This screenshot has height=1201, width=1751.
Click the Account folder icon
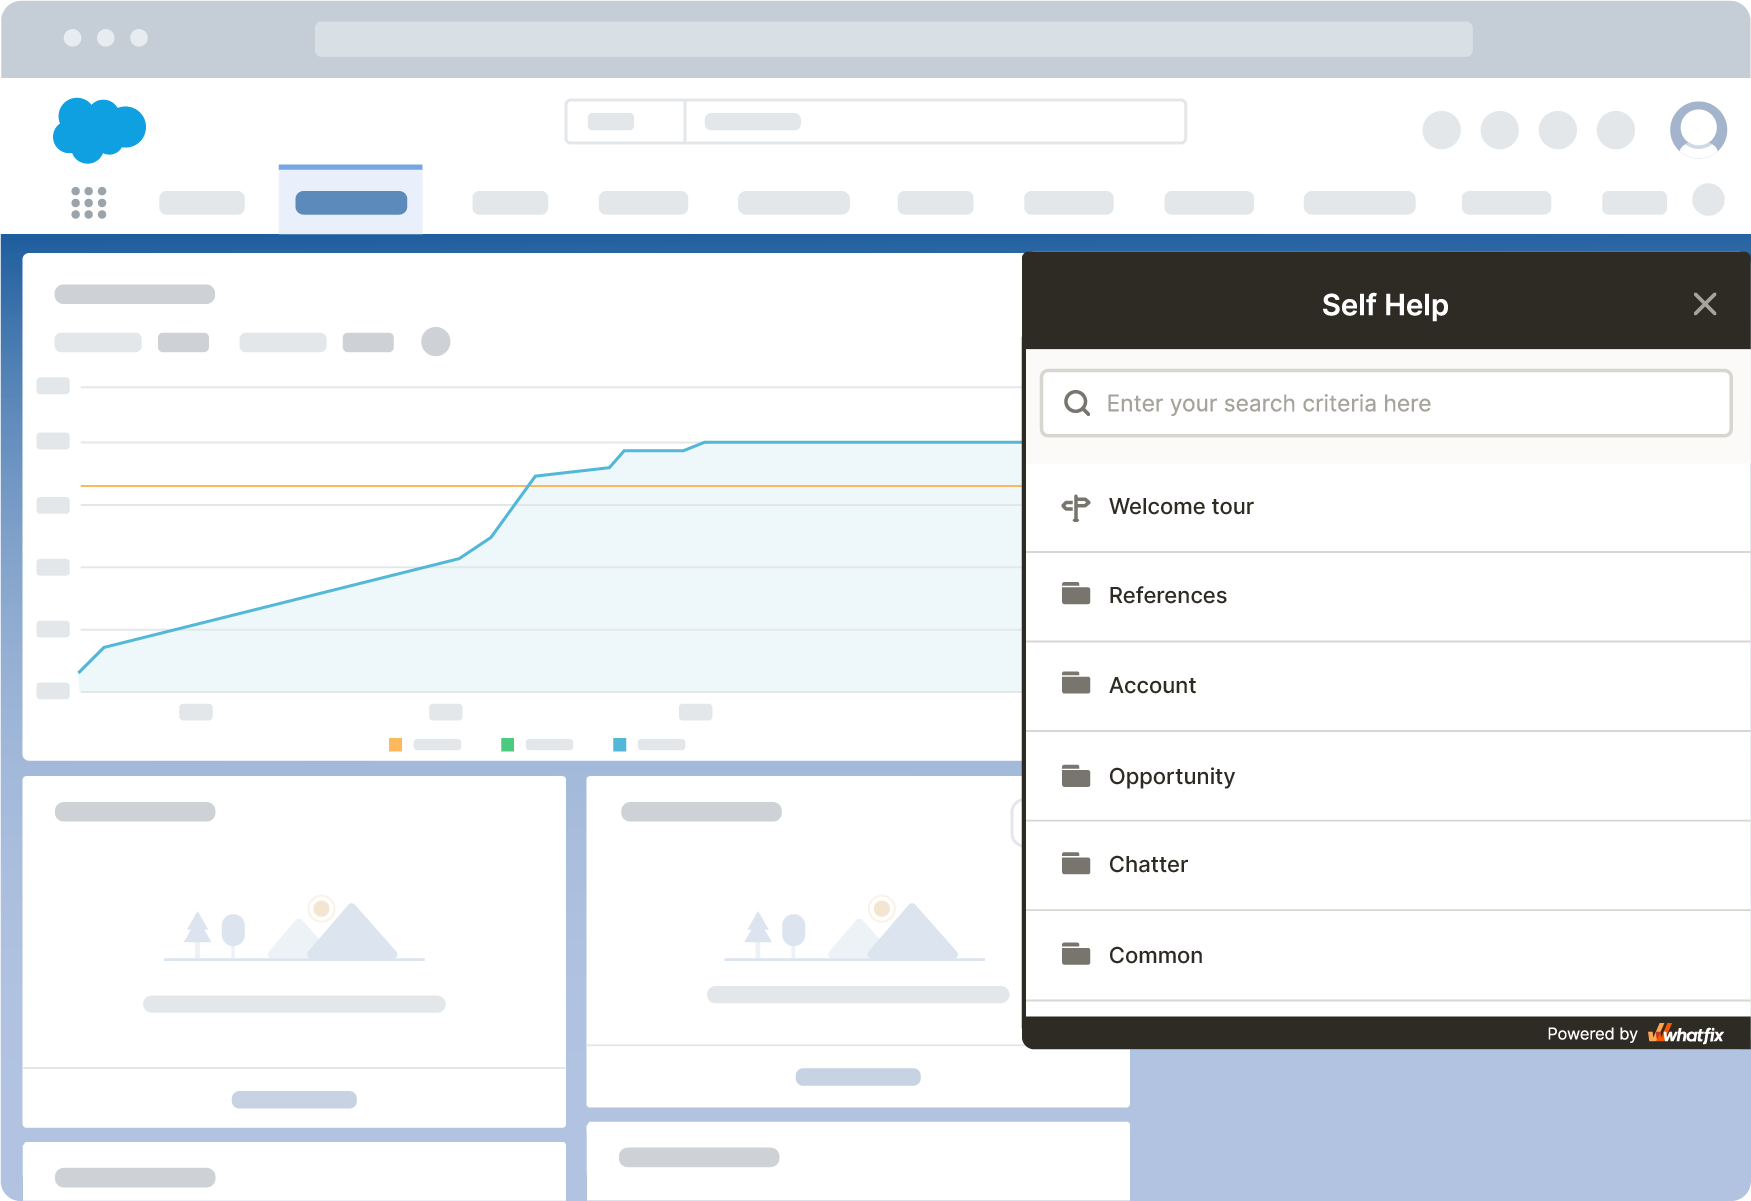(1076, 683)
